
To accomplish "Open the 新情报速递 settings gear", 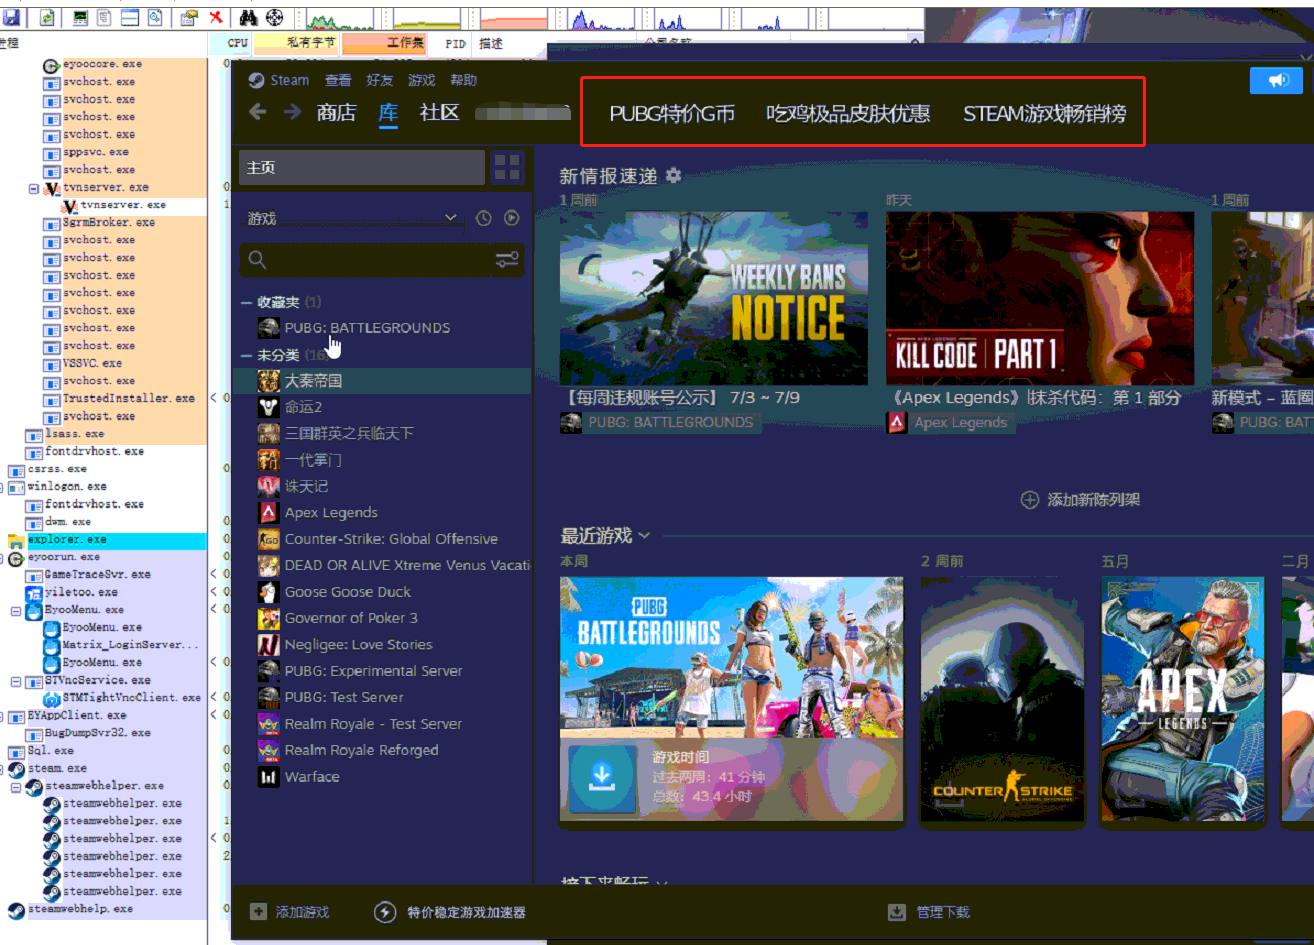I will pos(673,175).
